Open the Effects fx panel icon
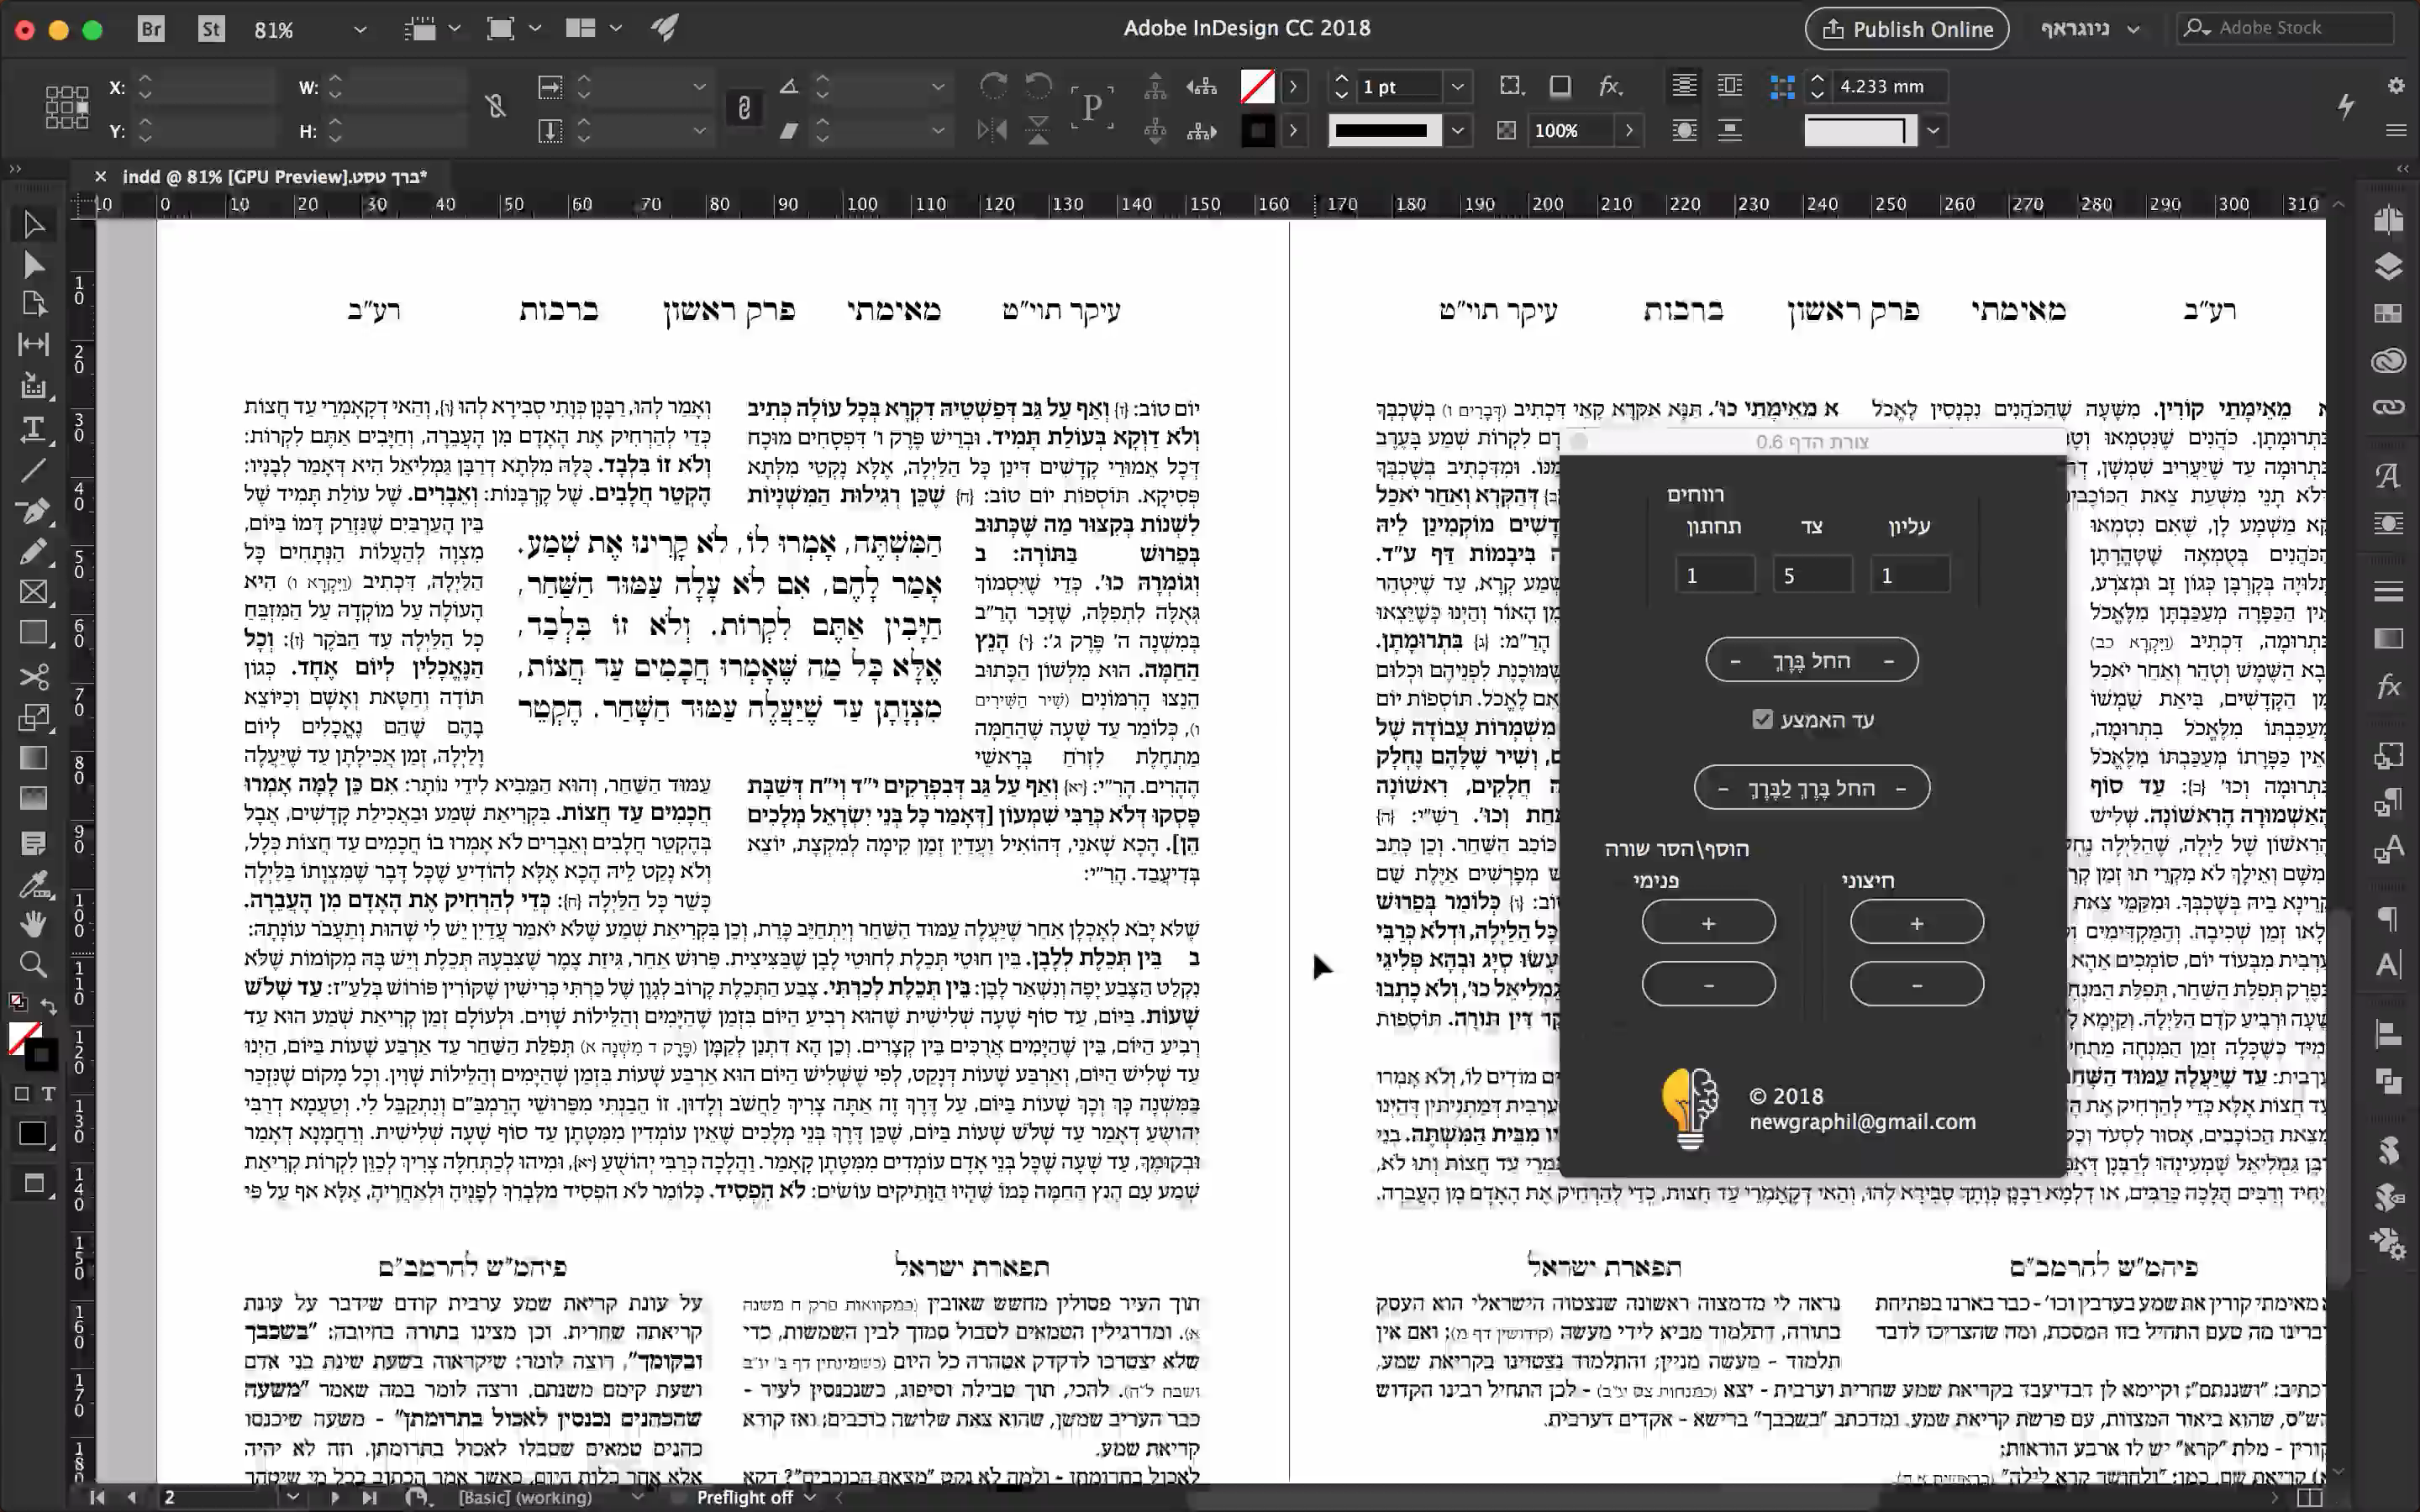 point(2390,686)
